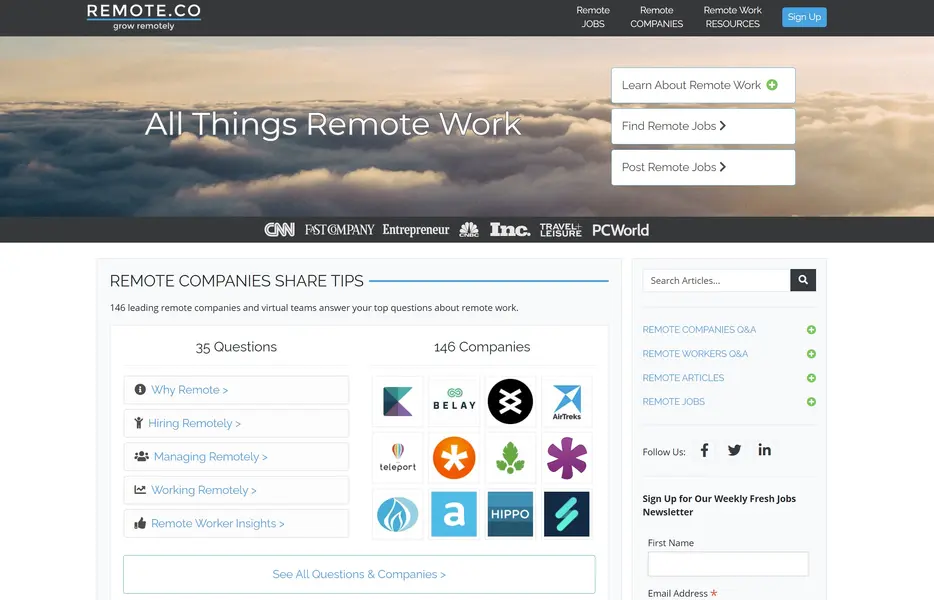Open the Remote Companies menu
The height and width of the screenshot is (600, 934).
click(x=656, y=17)
